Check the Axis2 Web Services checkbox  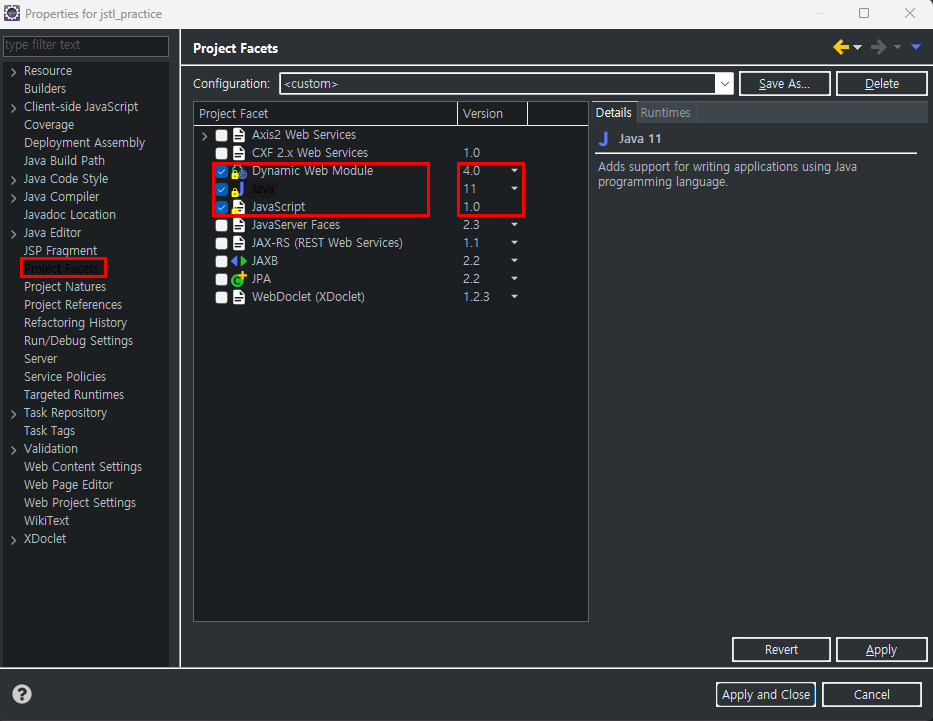point(221,135)
